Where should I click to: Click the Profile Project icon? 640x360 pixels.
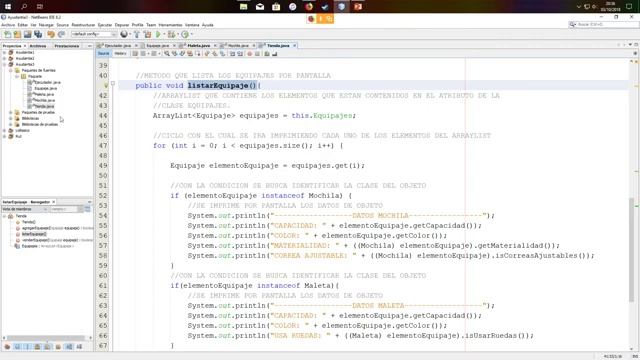(185, 35)
